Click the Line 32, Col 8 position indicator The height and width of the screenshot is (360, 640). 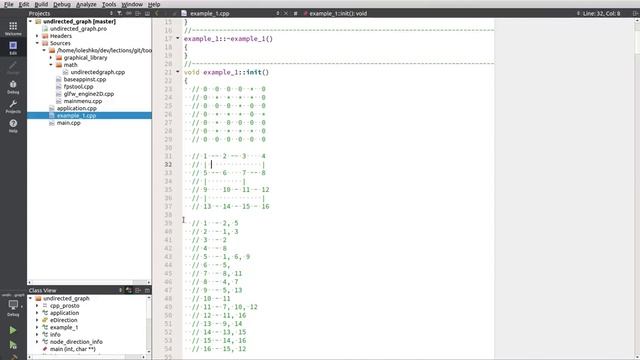(601, 13)
